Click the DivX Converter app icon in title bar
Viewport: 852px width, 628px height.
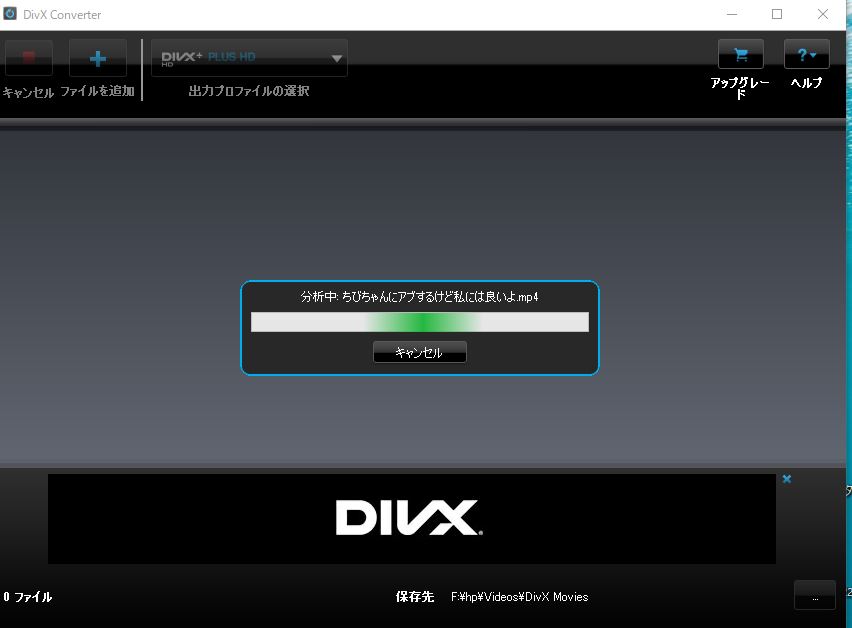point(10,14)
